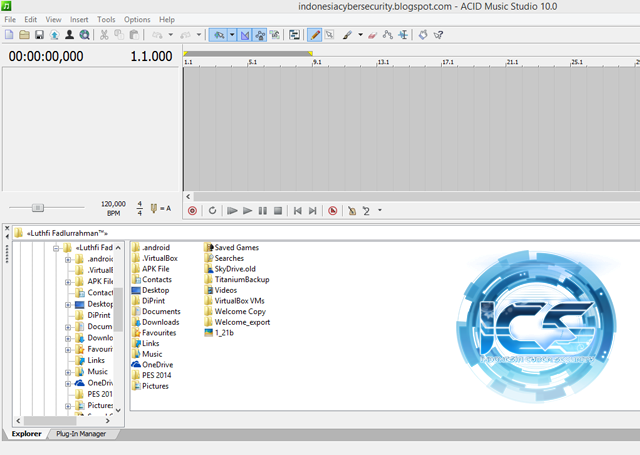Click the Redo arrow icon
The image size is (640, 455).
[x=186, y=35]
